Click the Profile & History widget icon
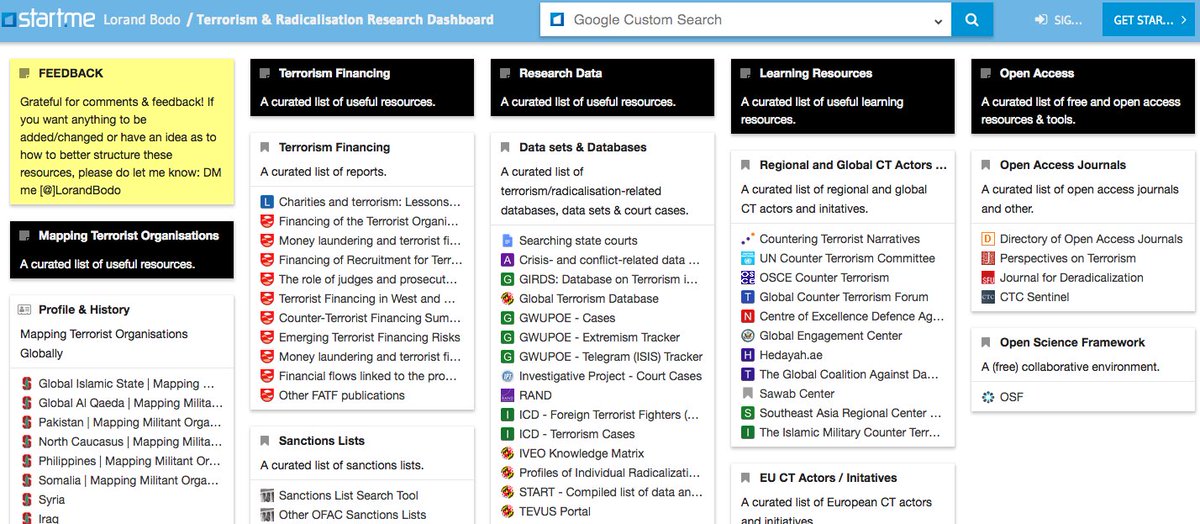This screenshot has height=524, width=1200. coord(26,310)
